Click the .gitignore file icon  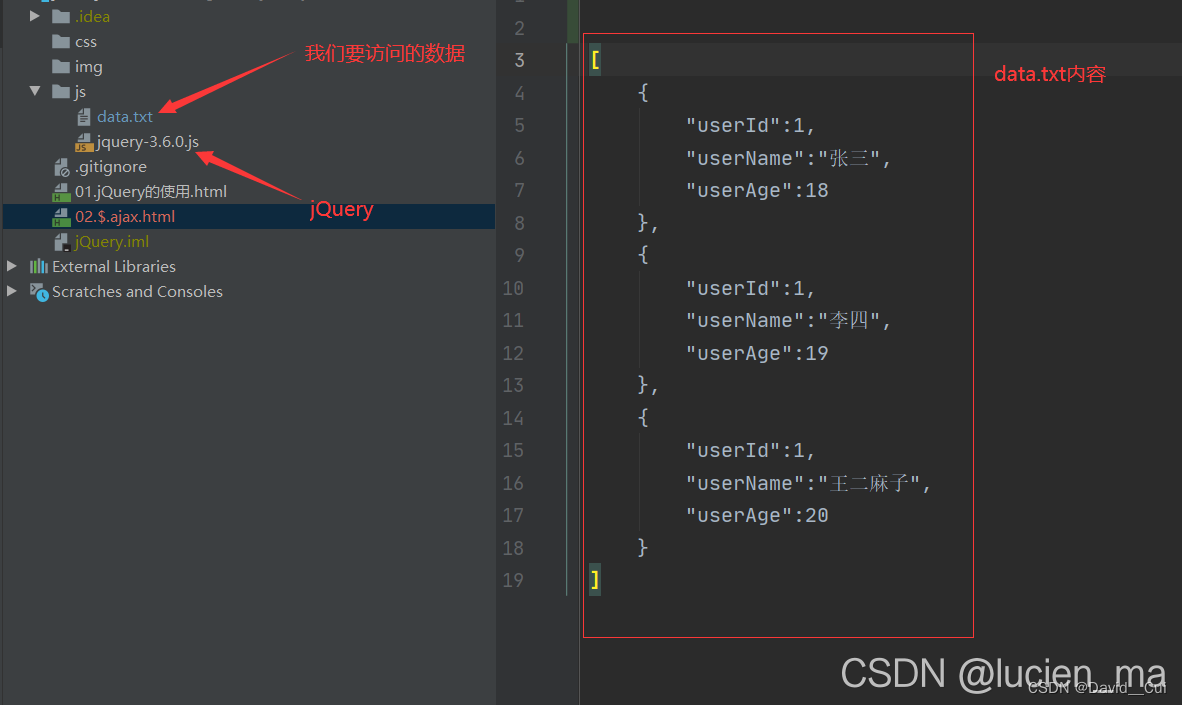pyautogui.click(x=62, y=167)
